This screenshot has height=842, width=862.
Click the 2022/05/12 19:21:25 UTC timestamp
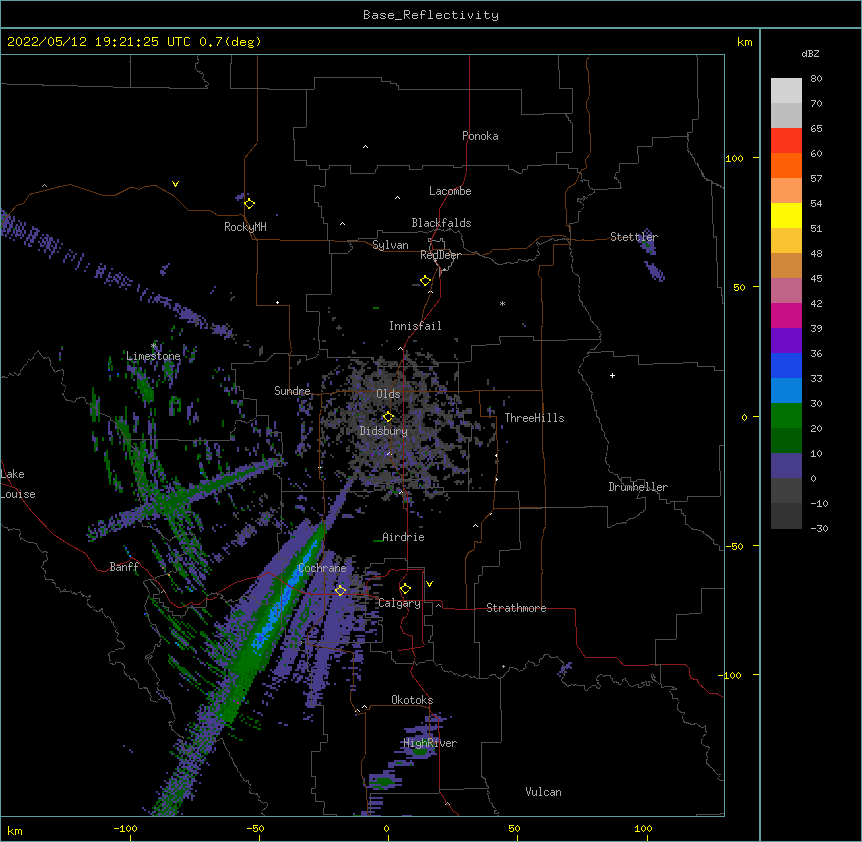[x=99, y=42]
